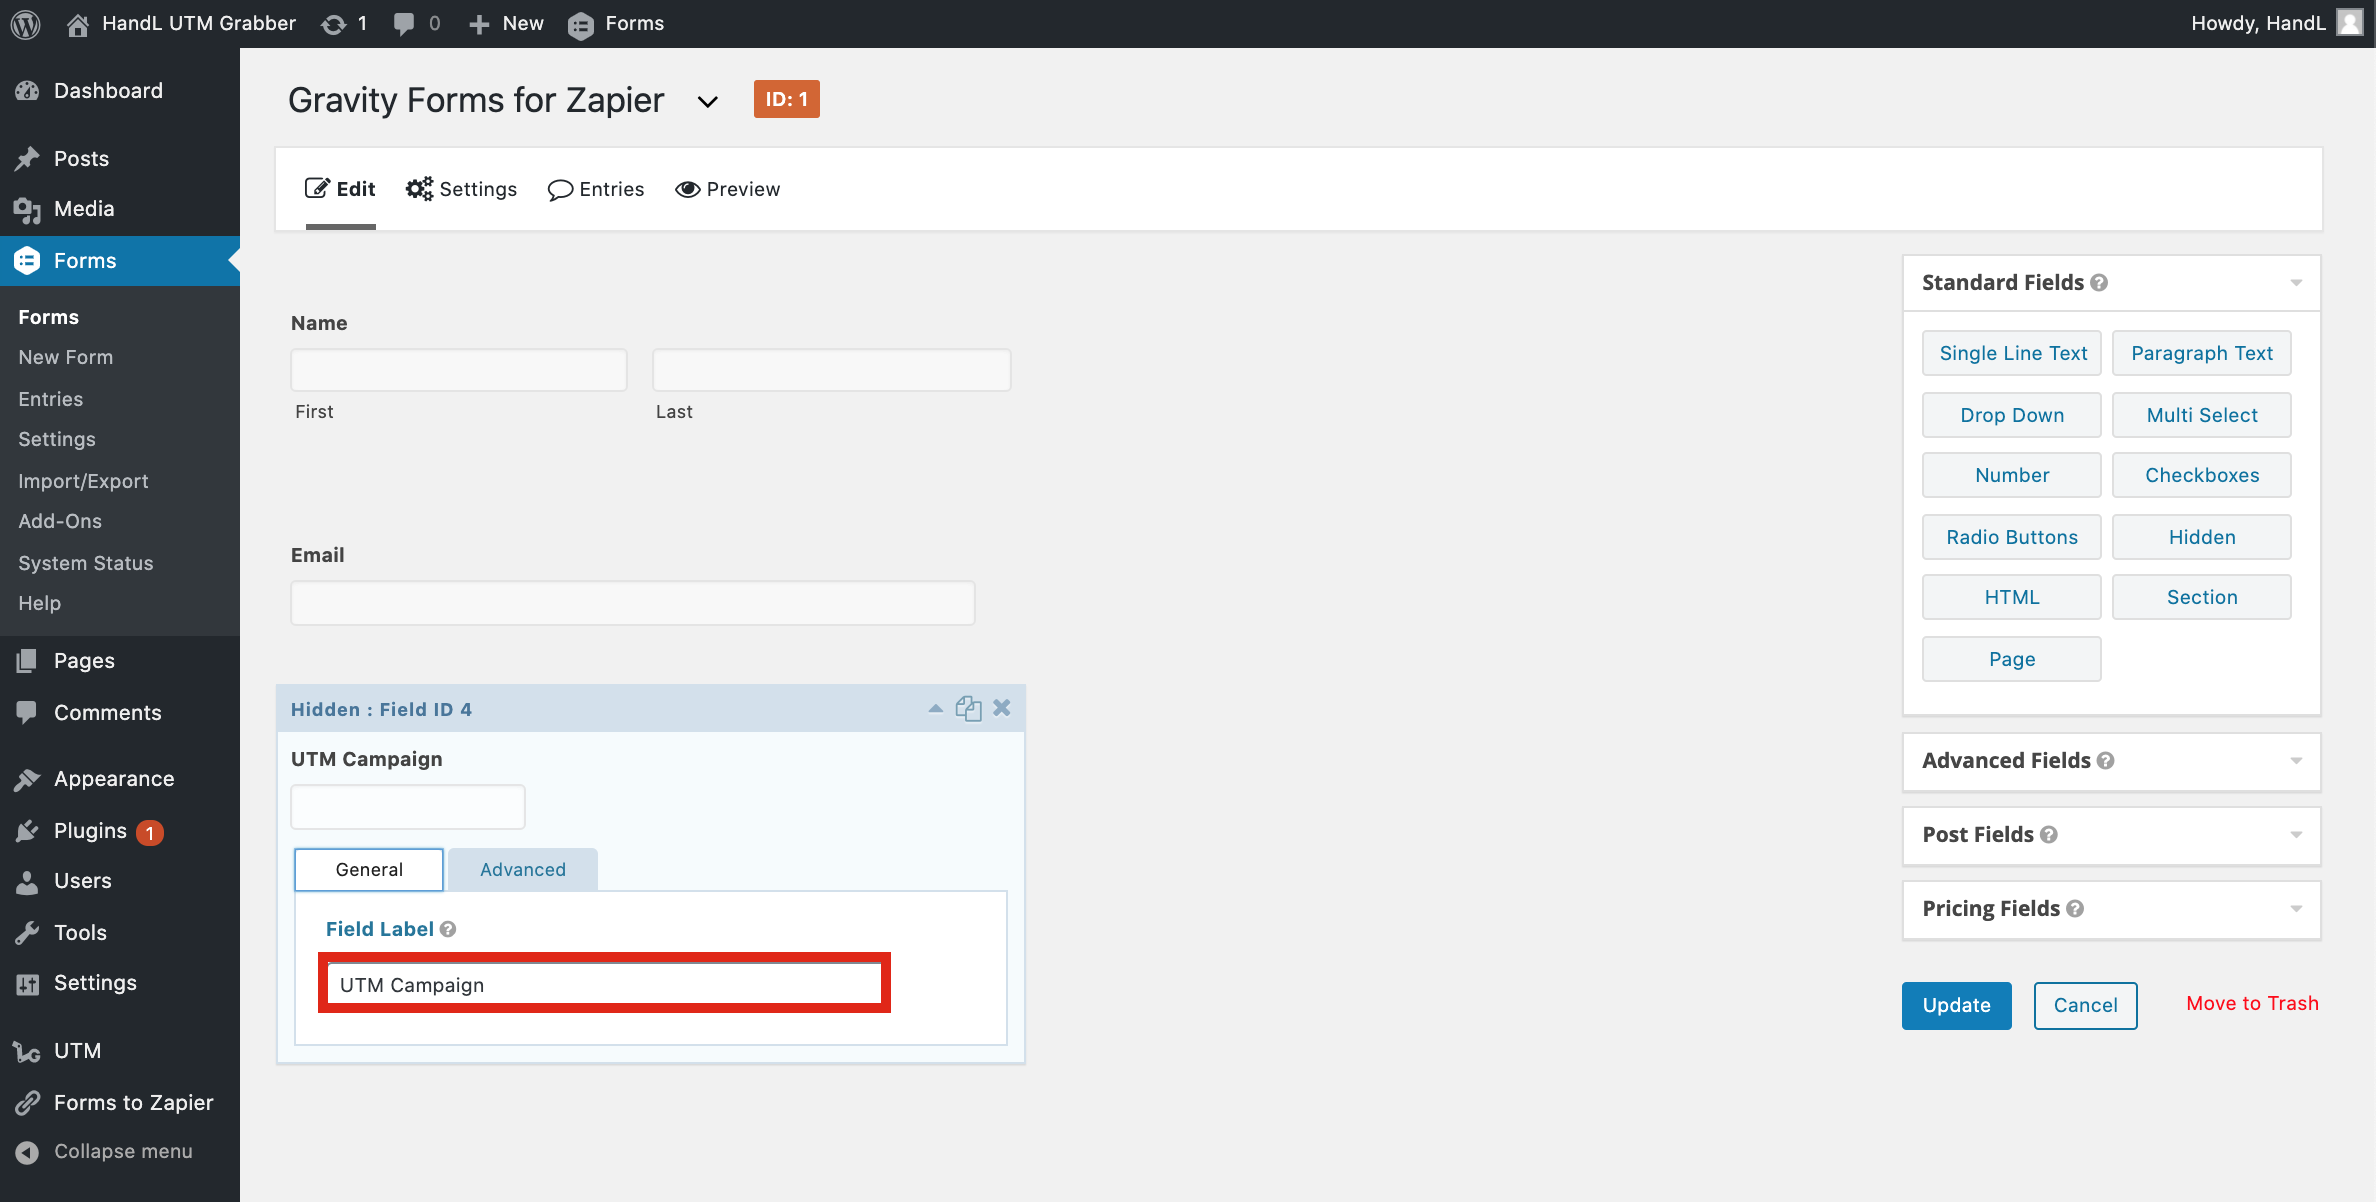This screenshot has height=1202, width=2376.
Task: Click the Field Label text input
Action: pyautogui.click(x=604, y=985)
